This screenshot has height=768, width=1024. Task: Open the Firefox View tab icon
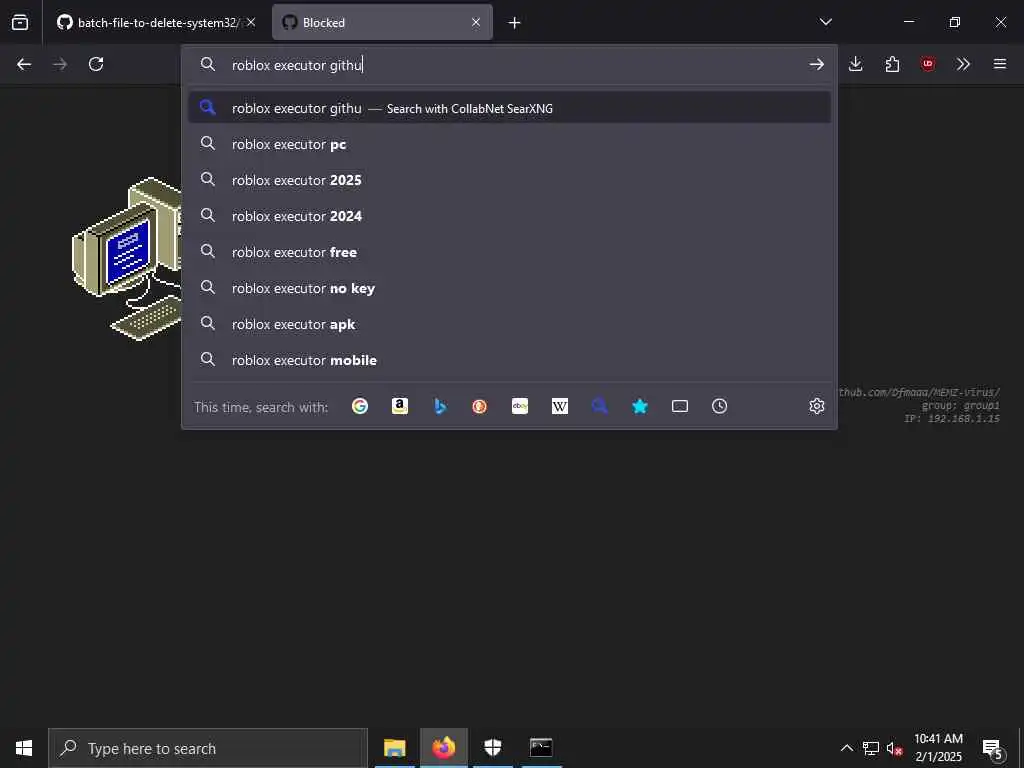(x=20, y=22)
